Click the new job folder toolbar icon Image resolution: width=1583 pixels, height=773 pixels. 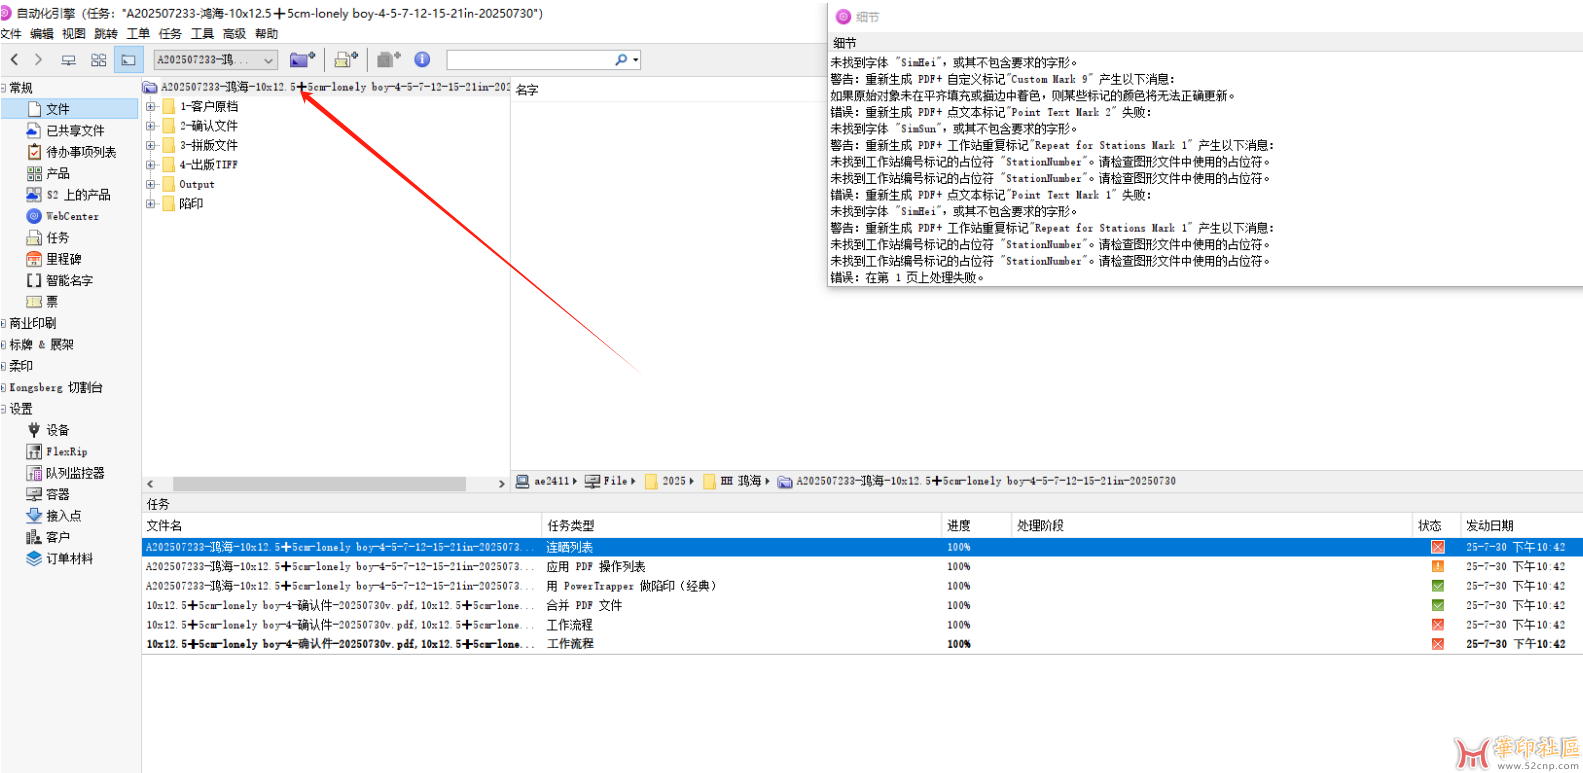(301, 60)
